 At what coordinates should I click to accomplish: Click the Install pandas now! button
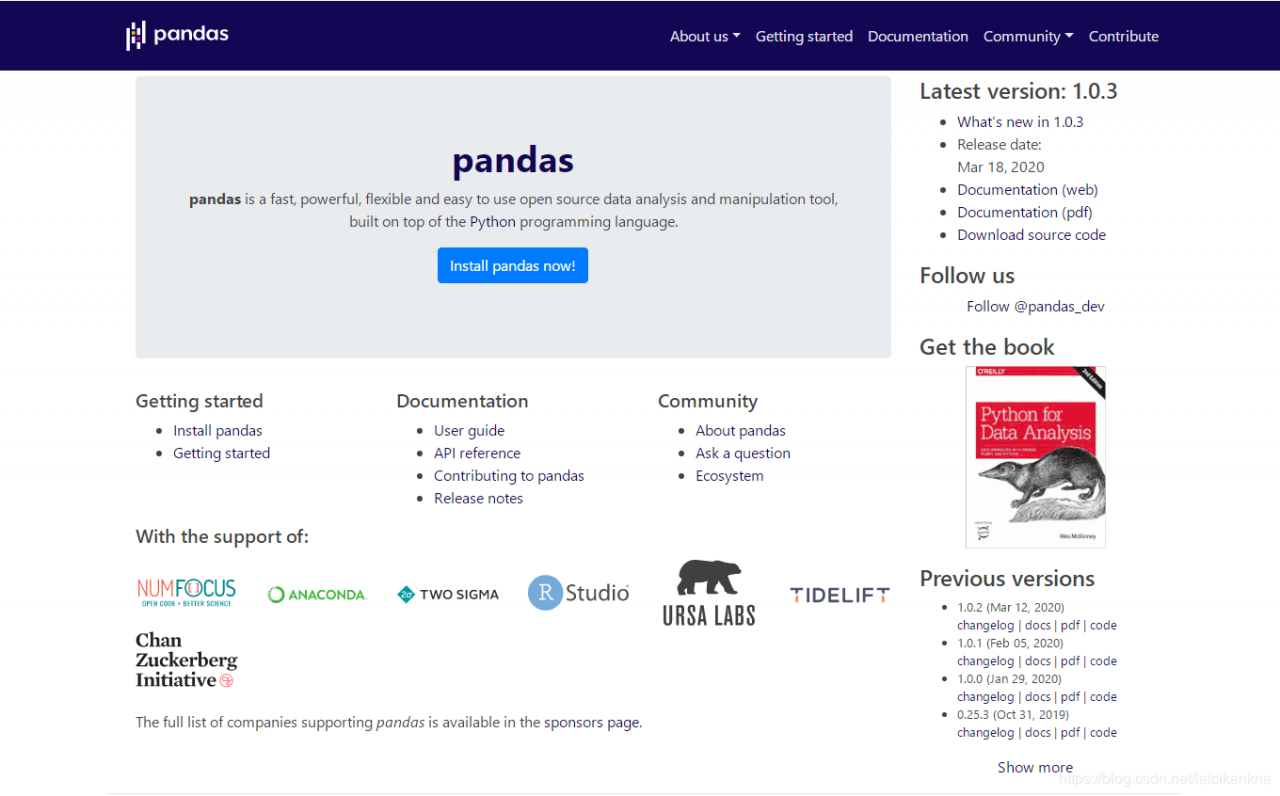513,265
